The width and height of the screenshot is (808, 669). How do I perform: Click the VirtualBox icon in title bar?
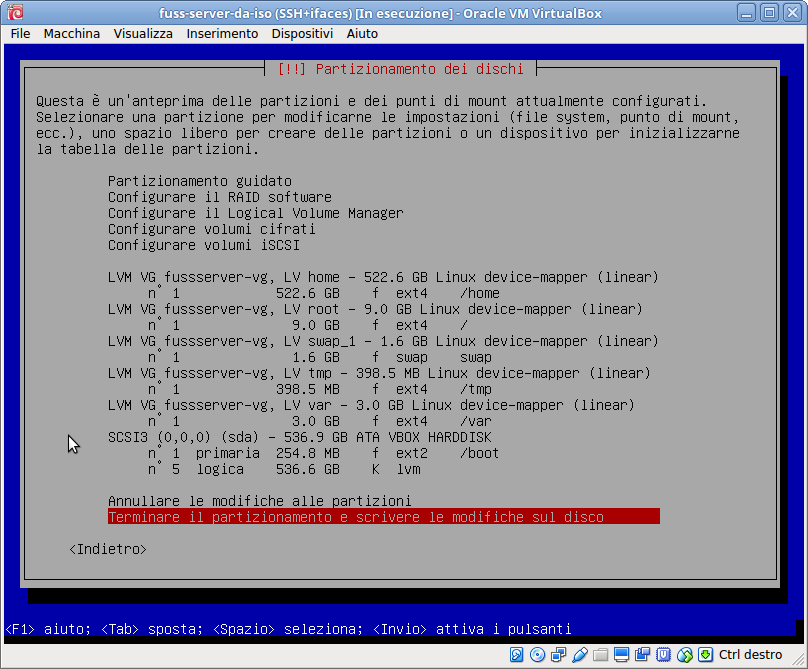coord(15,12)
